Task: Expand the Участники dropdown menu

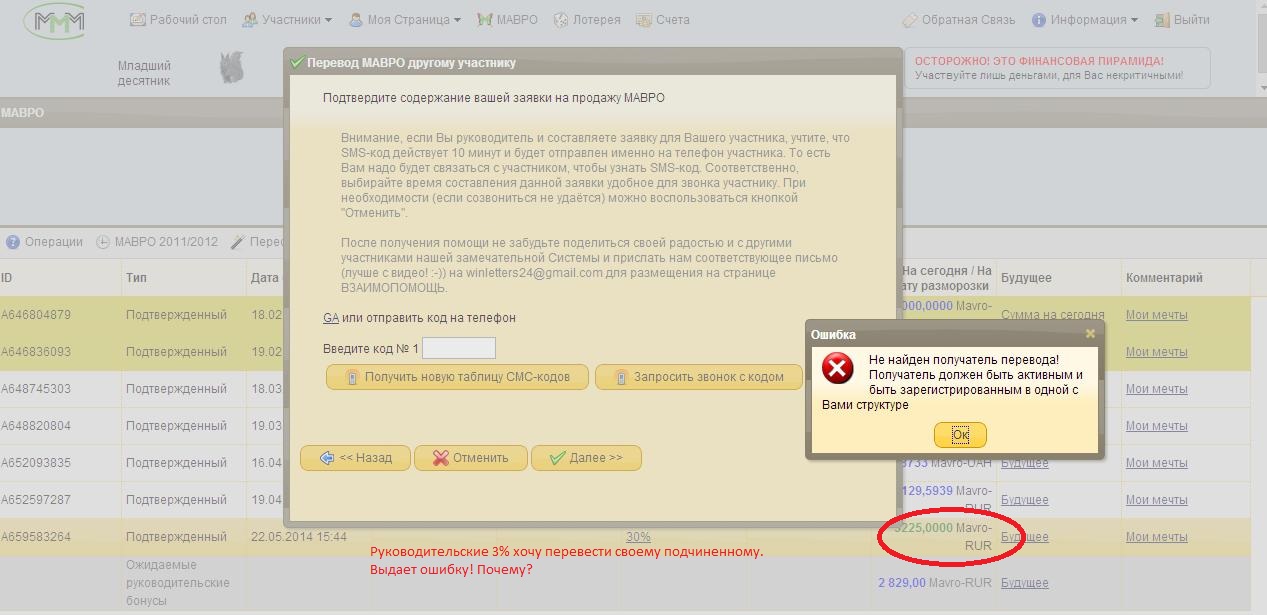Action: (288, 19)
